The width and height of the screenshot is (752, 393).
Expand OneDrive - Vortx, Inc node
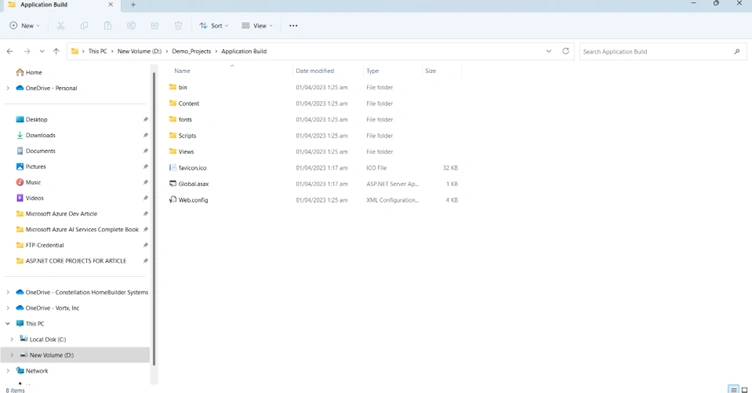pyautogui.click(x=8, y=308)
